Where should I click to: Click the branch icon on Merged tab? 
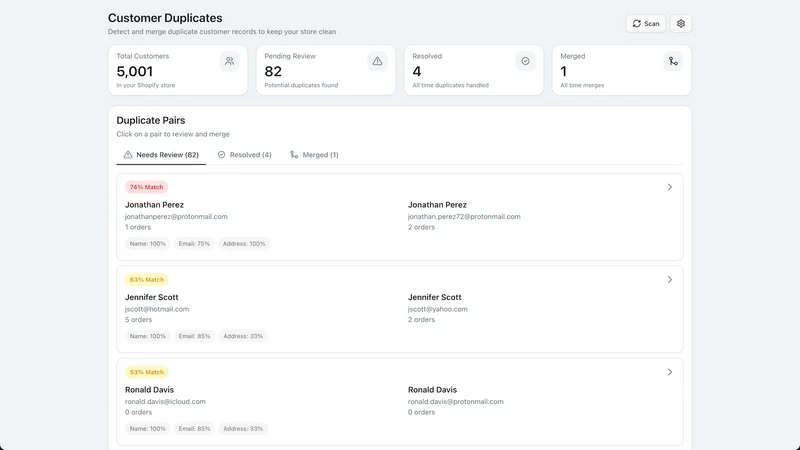tap(294, 155)
